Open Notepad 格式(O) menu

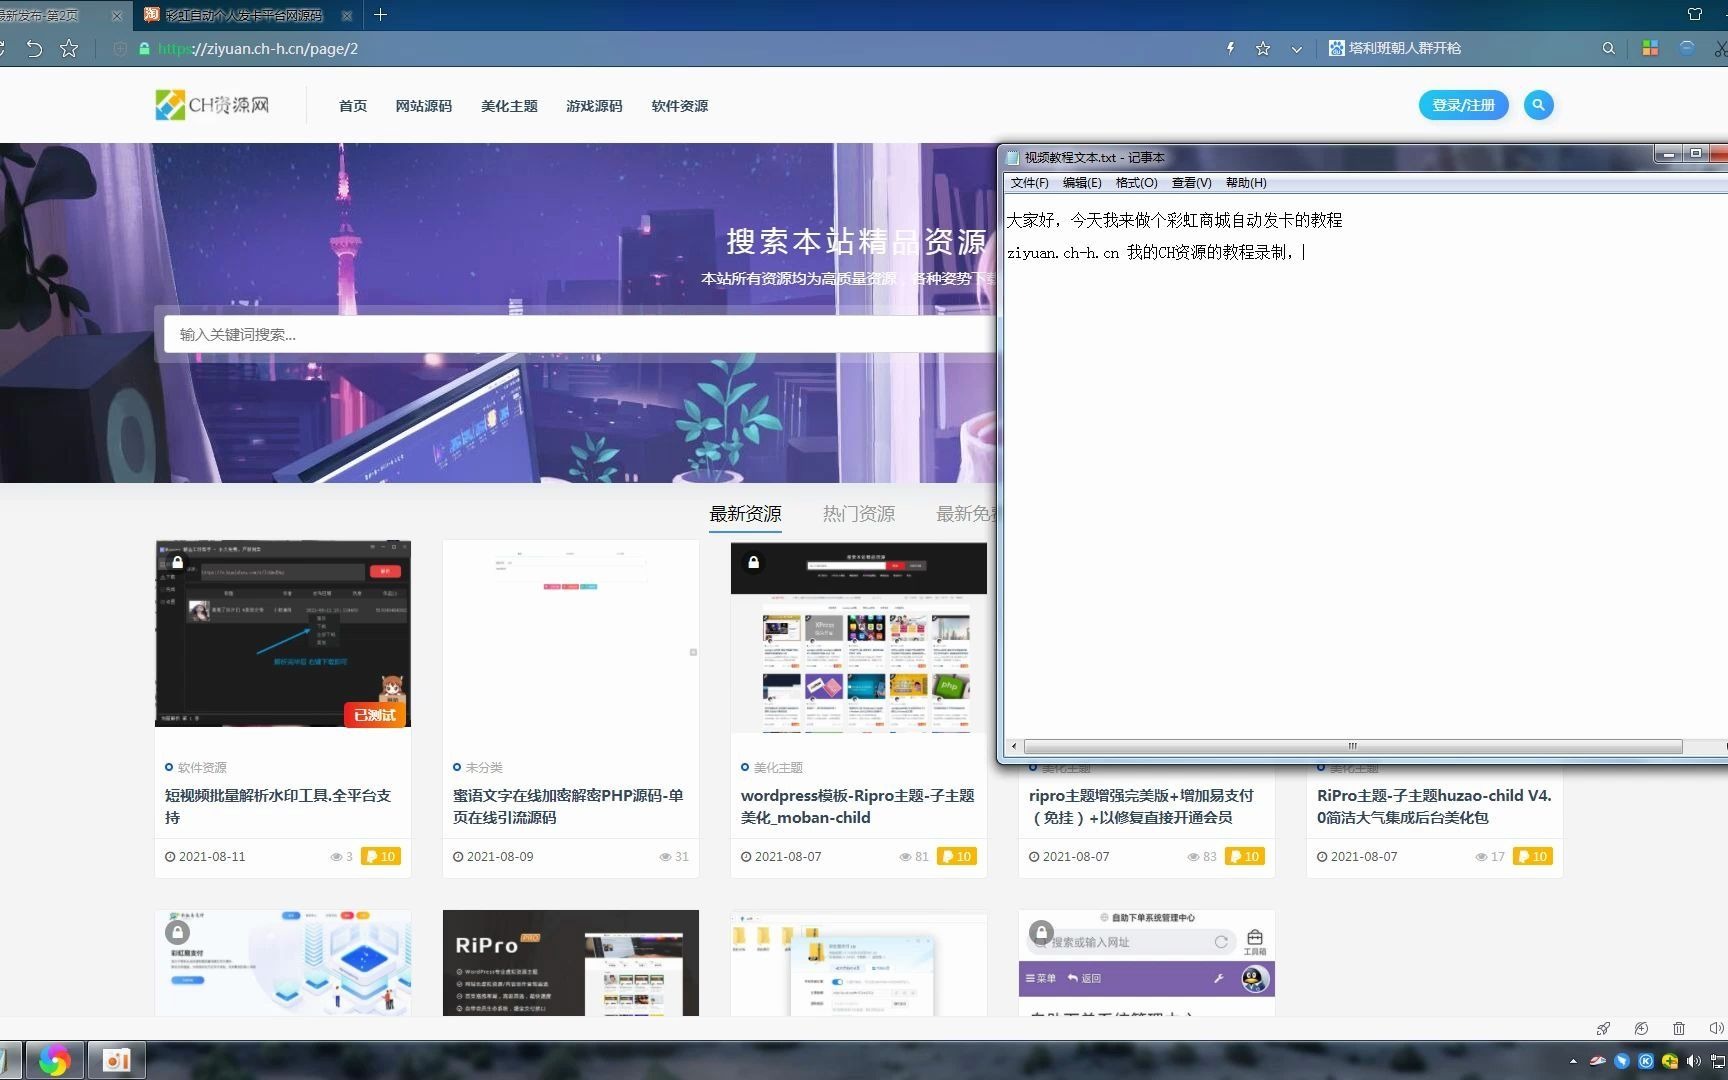tap(1136, 183)
